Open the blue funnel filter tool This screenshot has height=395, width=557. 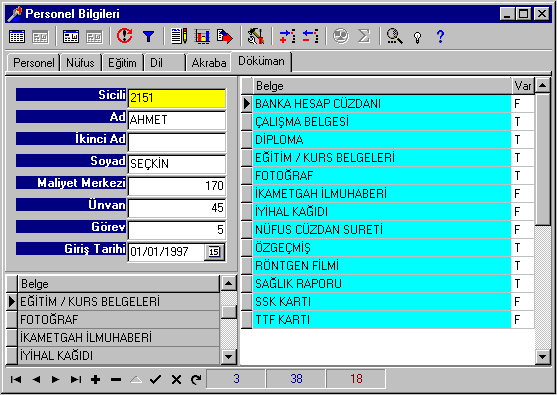(x=148, y=36)
